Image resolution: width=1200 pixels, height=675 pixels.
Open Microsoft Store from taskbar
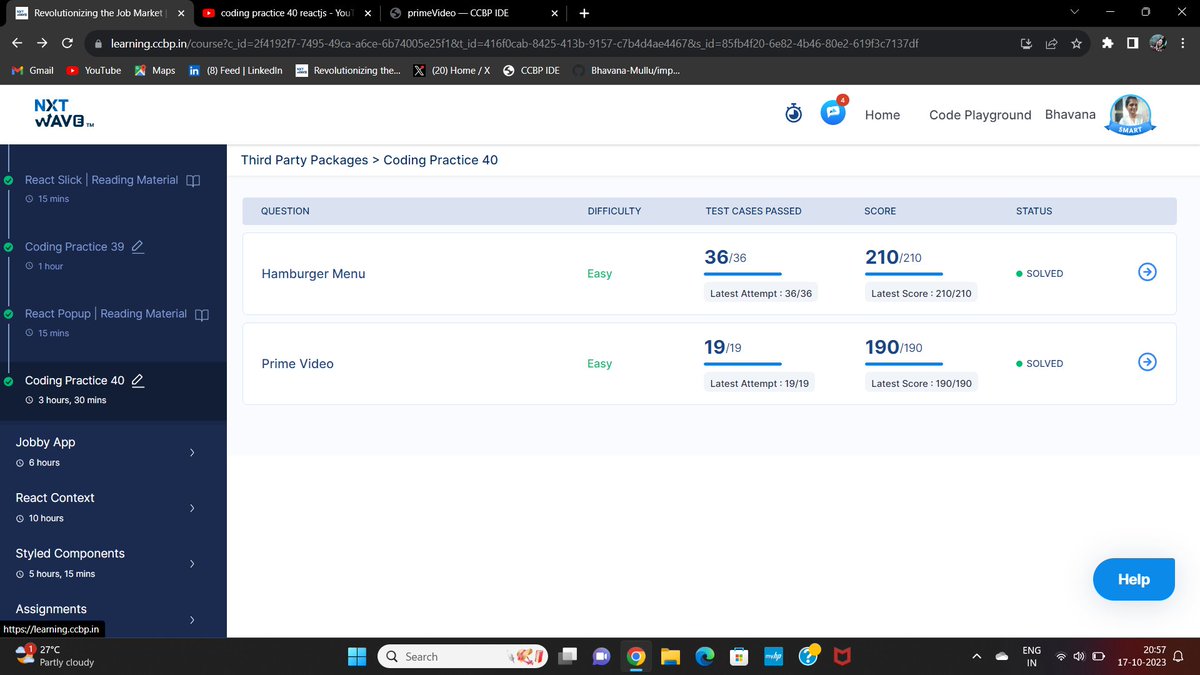click(x=739, y=657)
